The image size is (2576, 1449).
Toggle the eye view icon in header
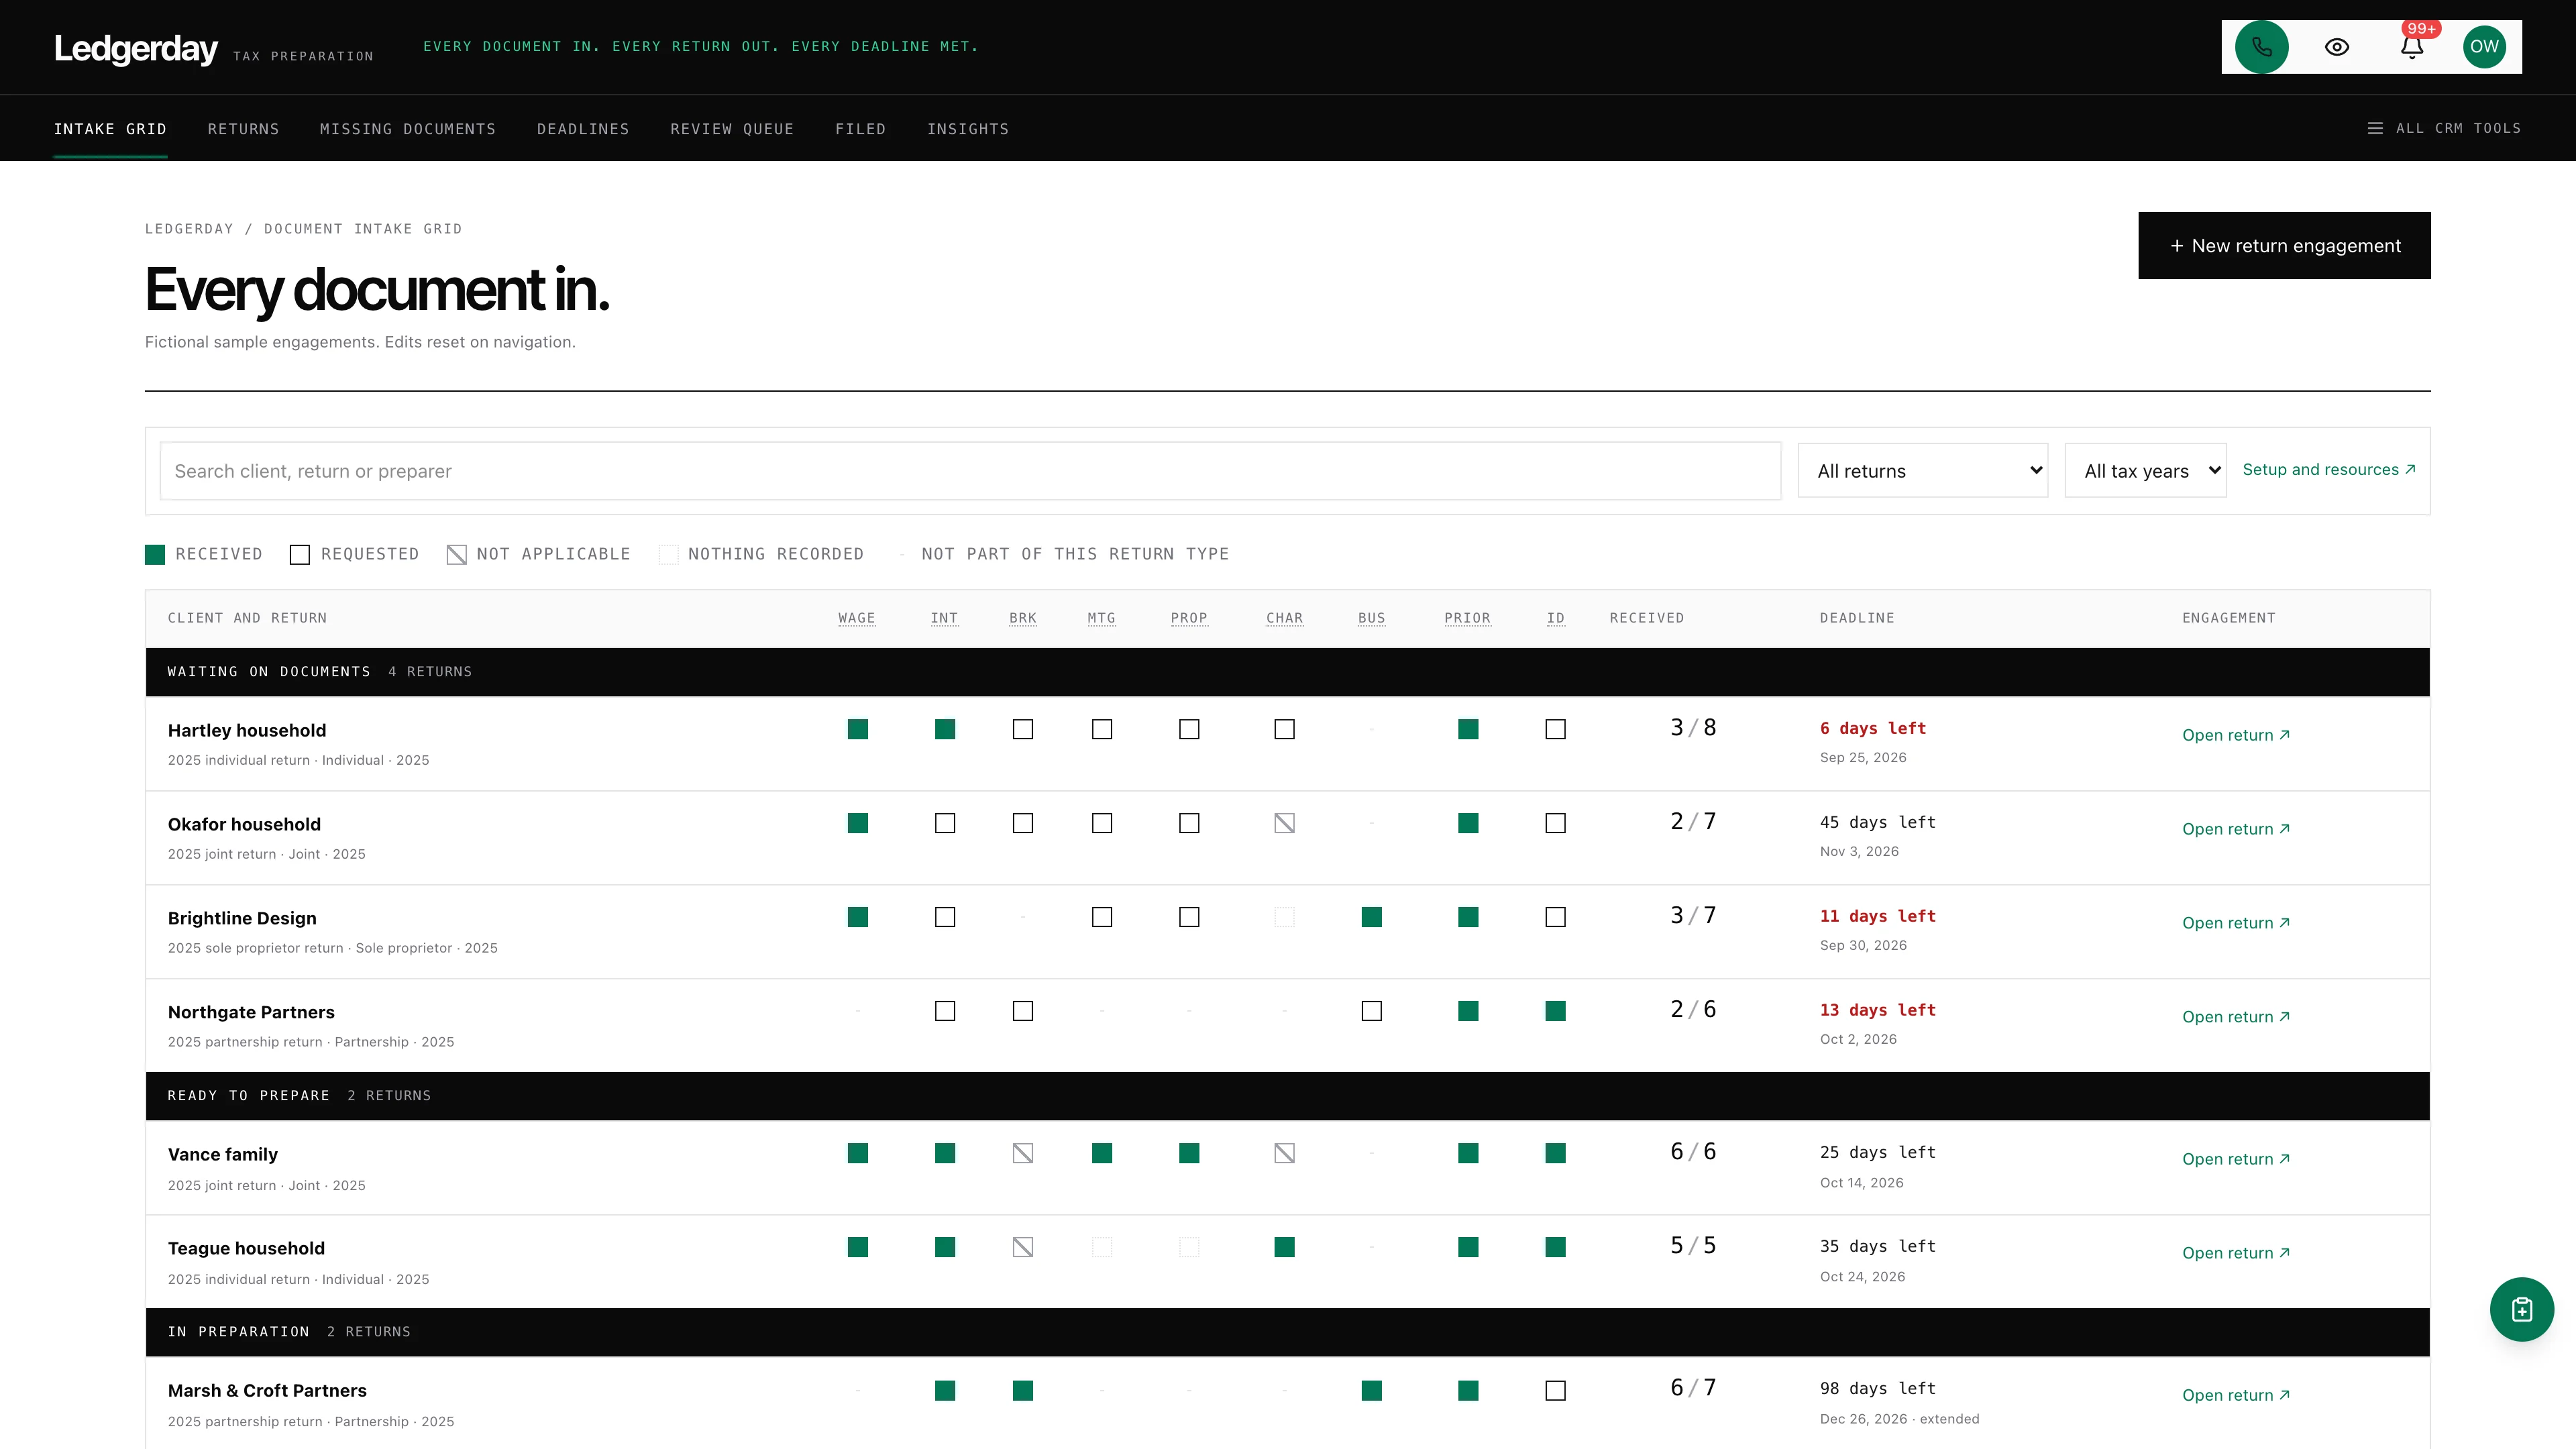click(2337, 47)
